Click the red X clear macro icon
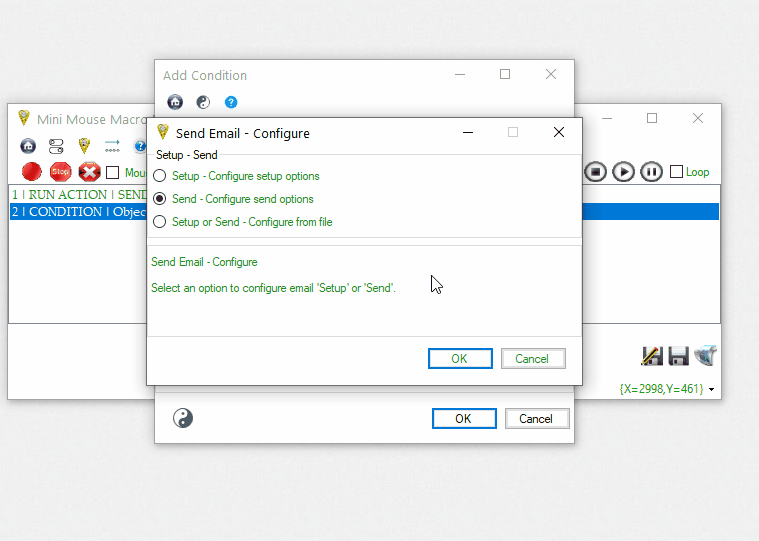 pos(89,172)
